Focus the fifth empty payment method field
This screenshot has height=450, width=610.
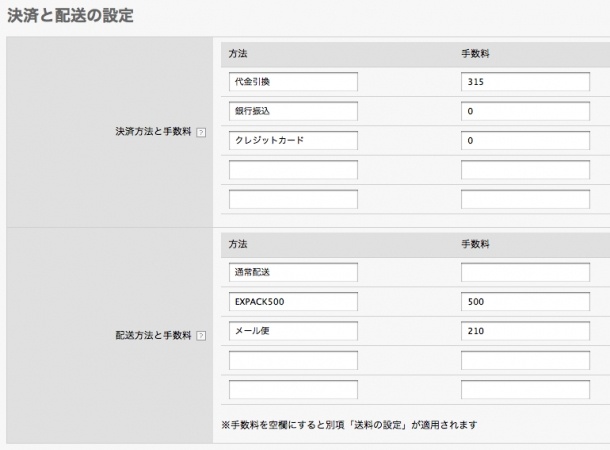(x=293, y=199)
